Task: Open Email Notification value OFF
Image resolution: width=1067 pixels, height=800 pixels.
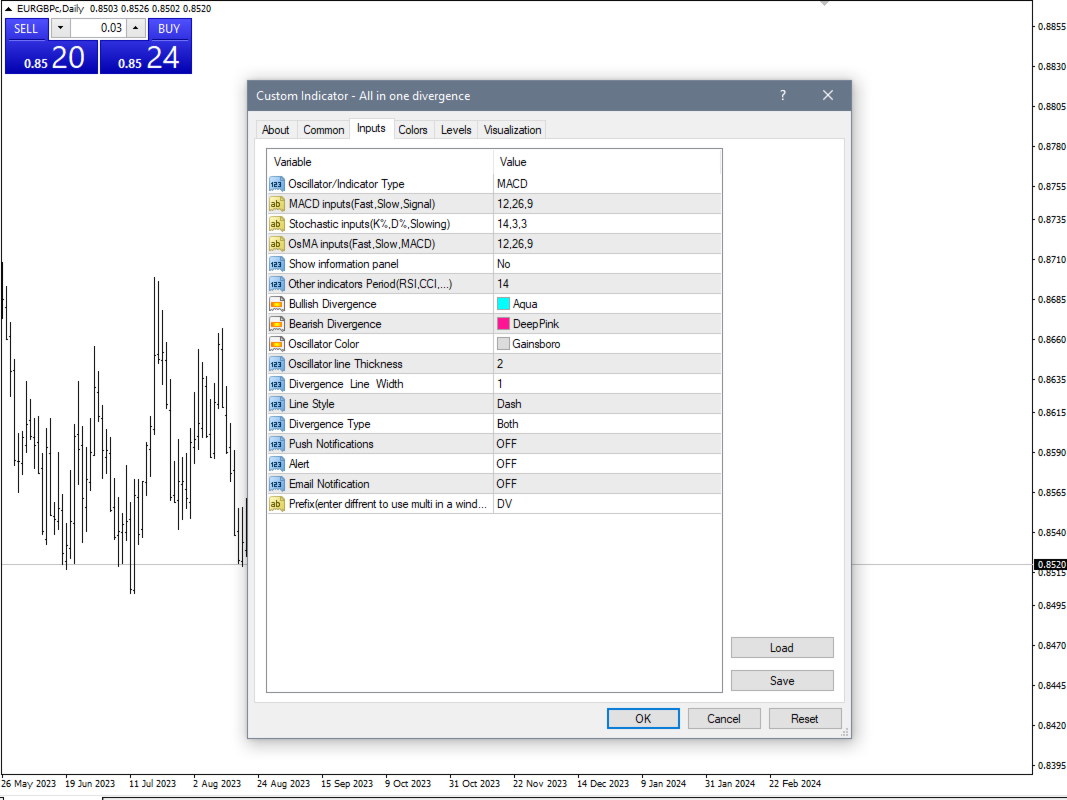Action: pos(607,484)
